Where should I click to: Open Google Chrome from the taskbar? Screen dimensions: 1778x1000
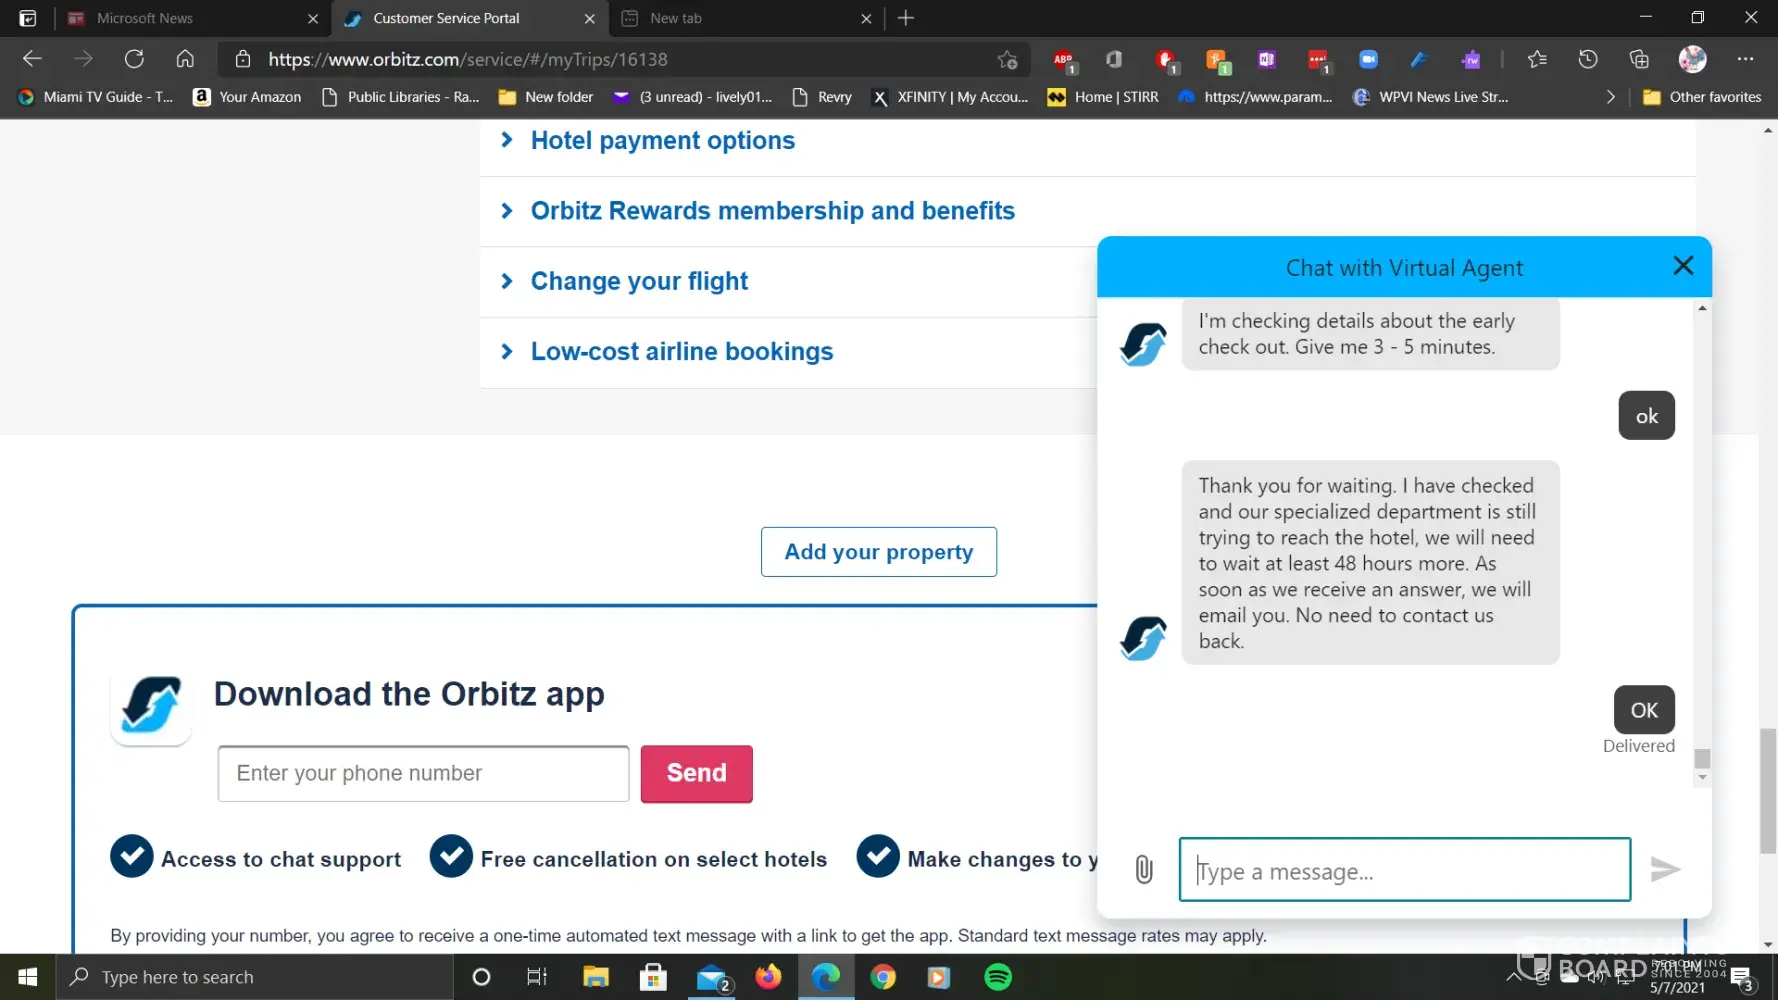[x=883, y=977]
